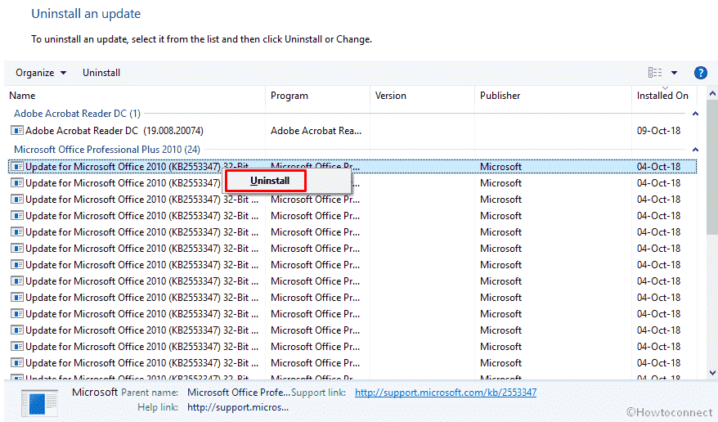Click the icon of the highlighted KB2553347 update
Viewport: 718px width, 422px height.
point(17,167)
